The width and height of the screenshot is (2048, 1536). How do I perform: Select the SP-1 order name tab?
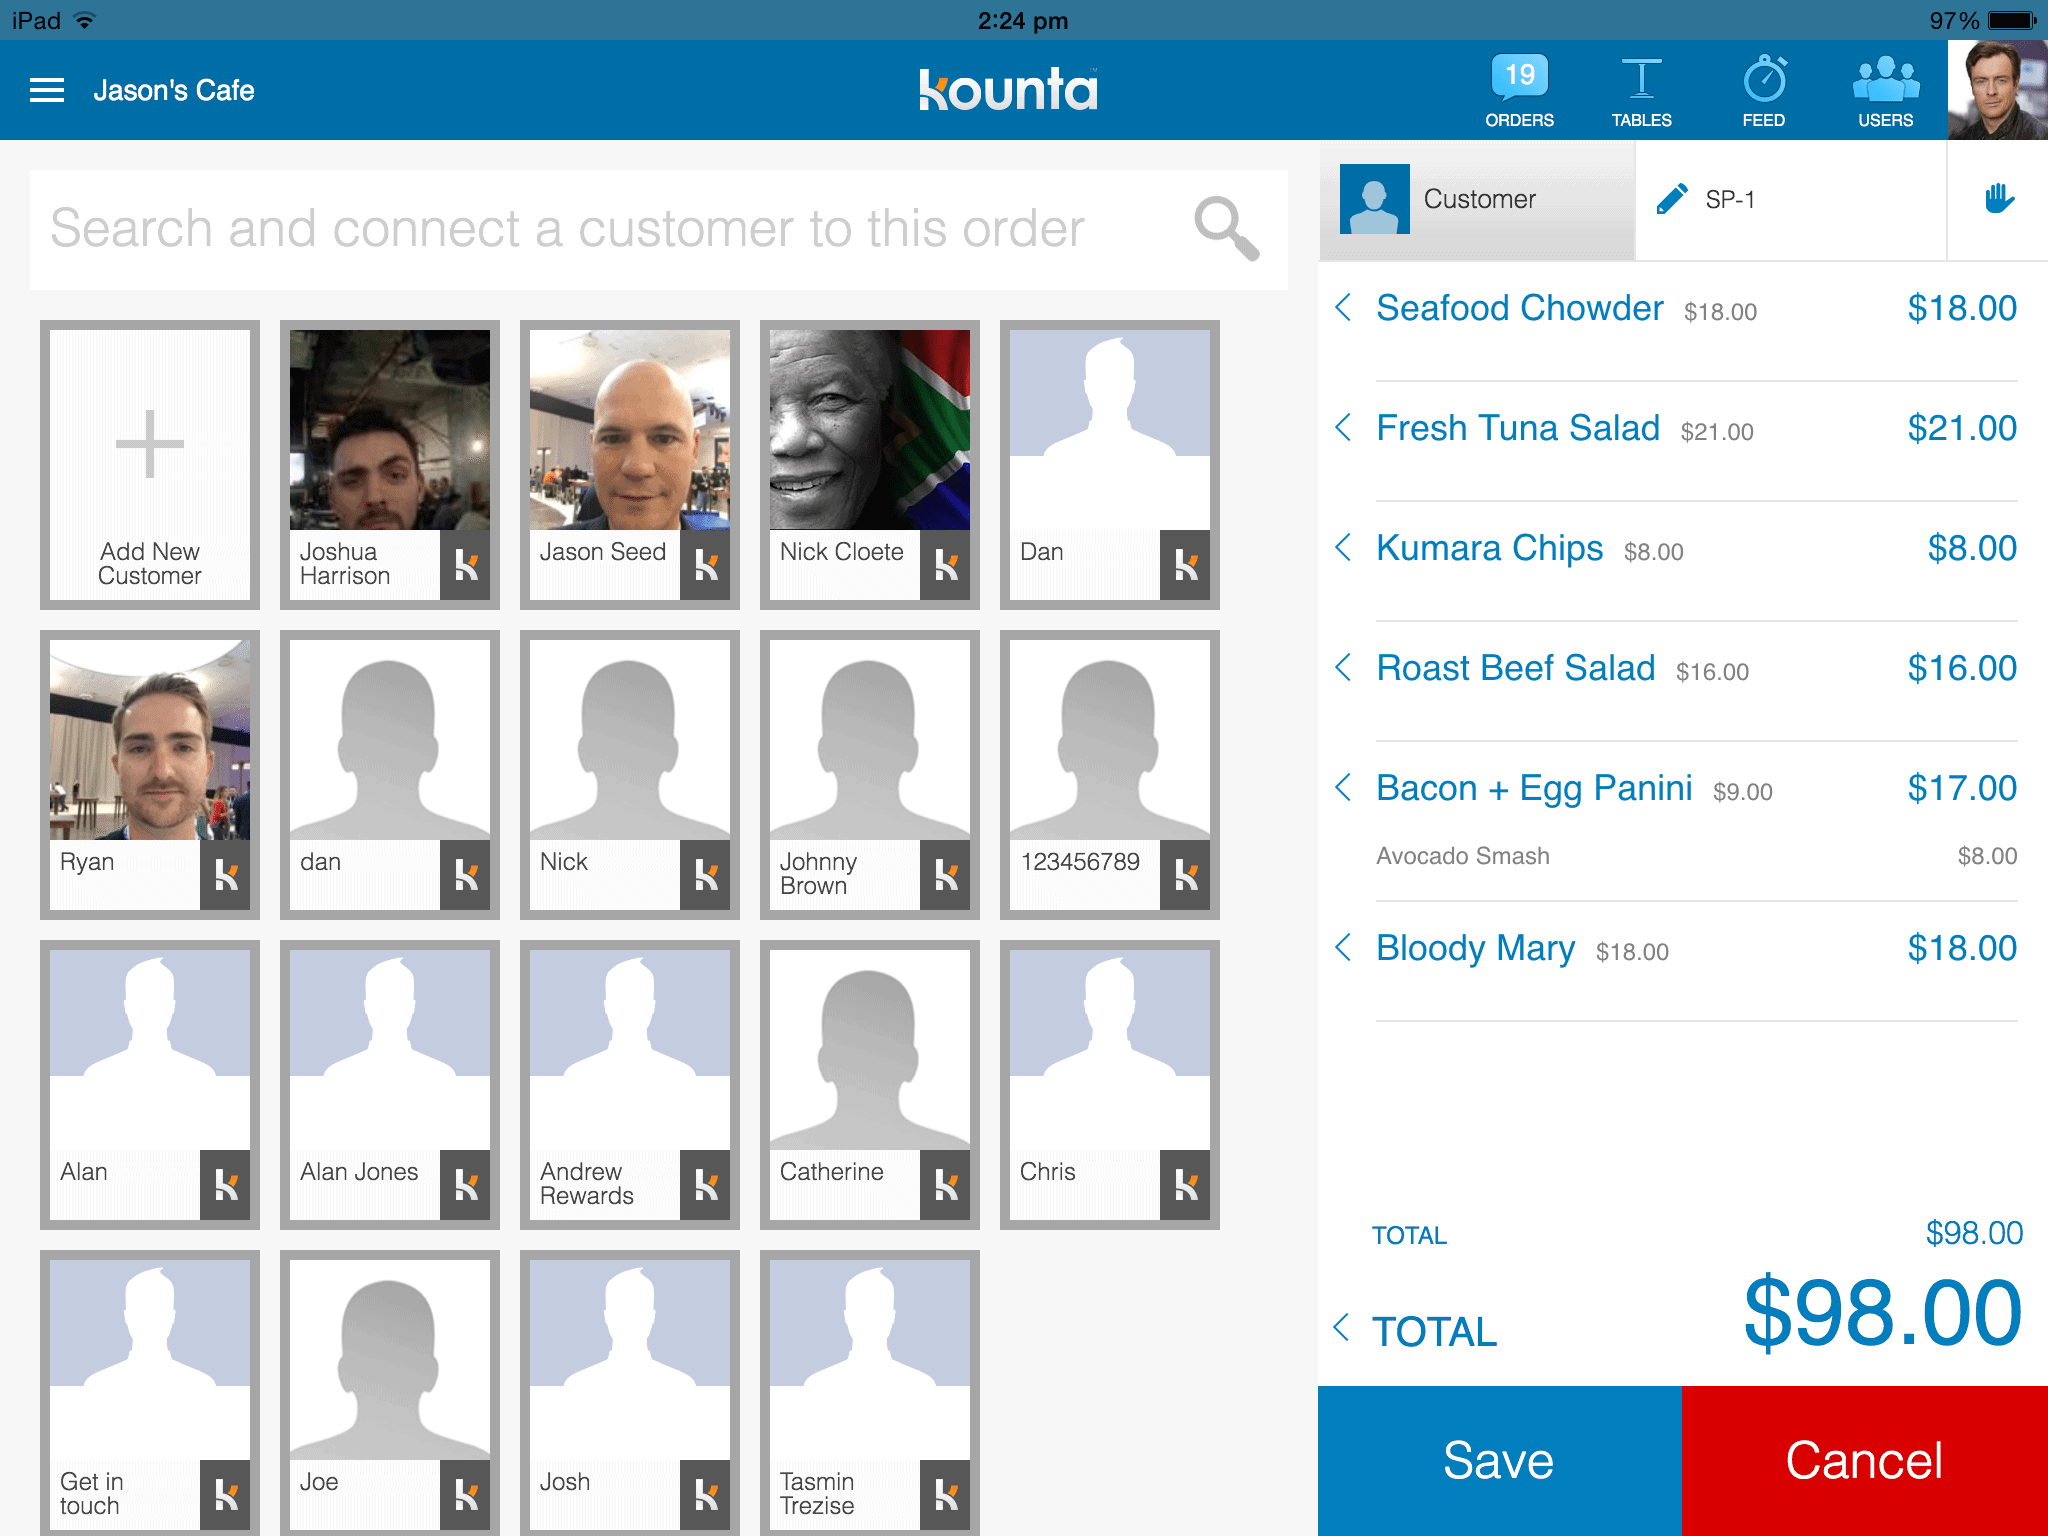point(1791,200)
